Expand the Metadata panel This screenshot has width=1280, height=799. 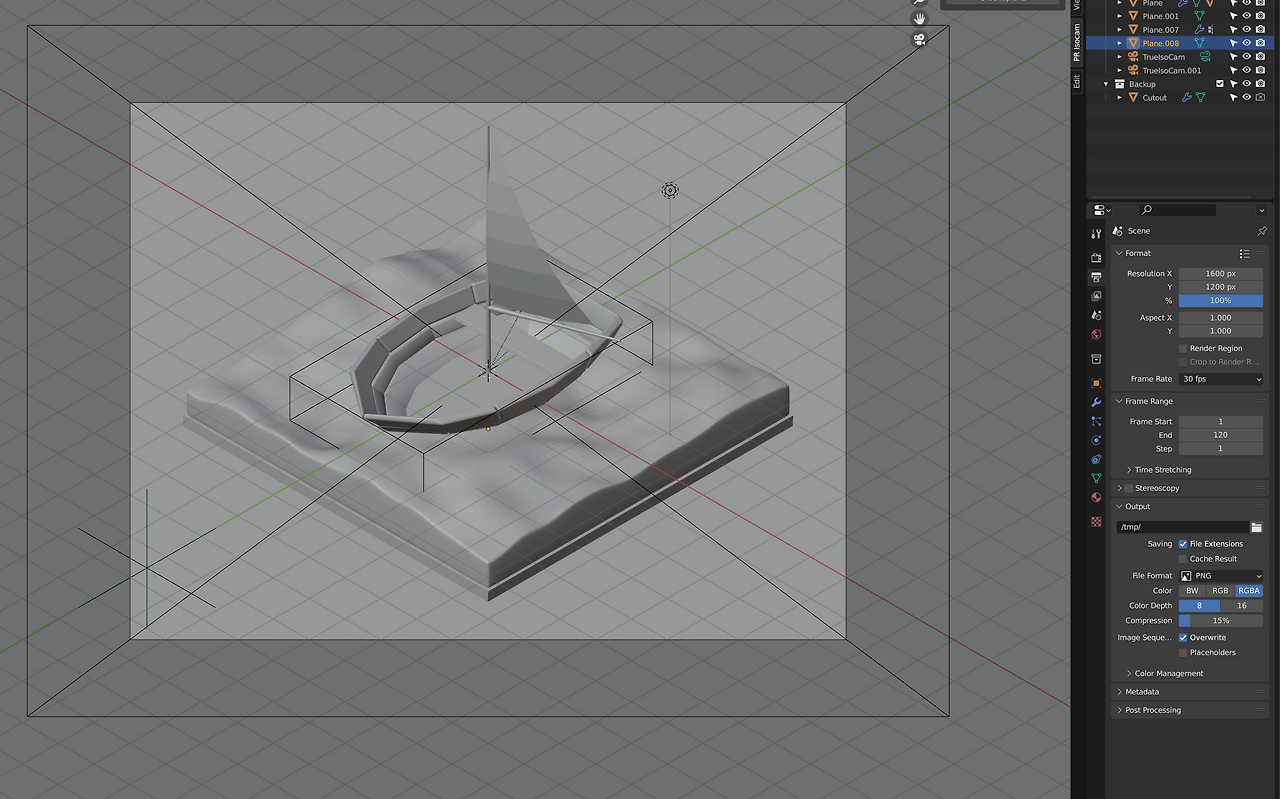point(1120,692)
